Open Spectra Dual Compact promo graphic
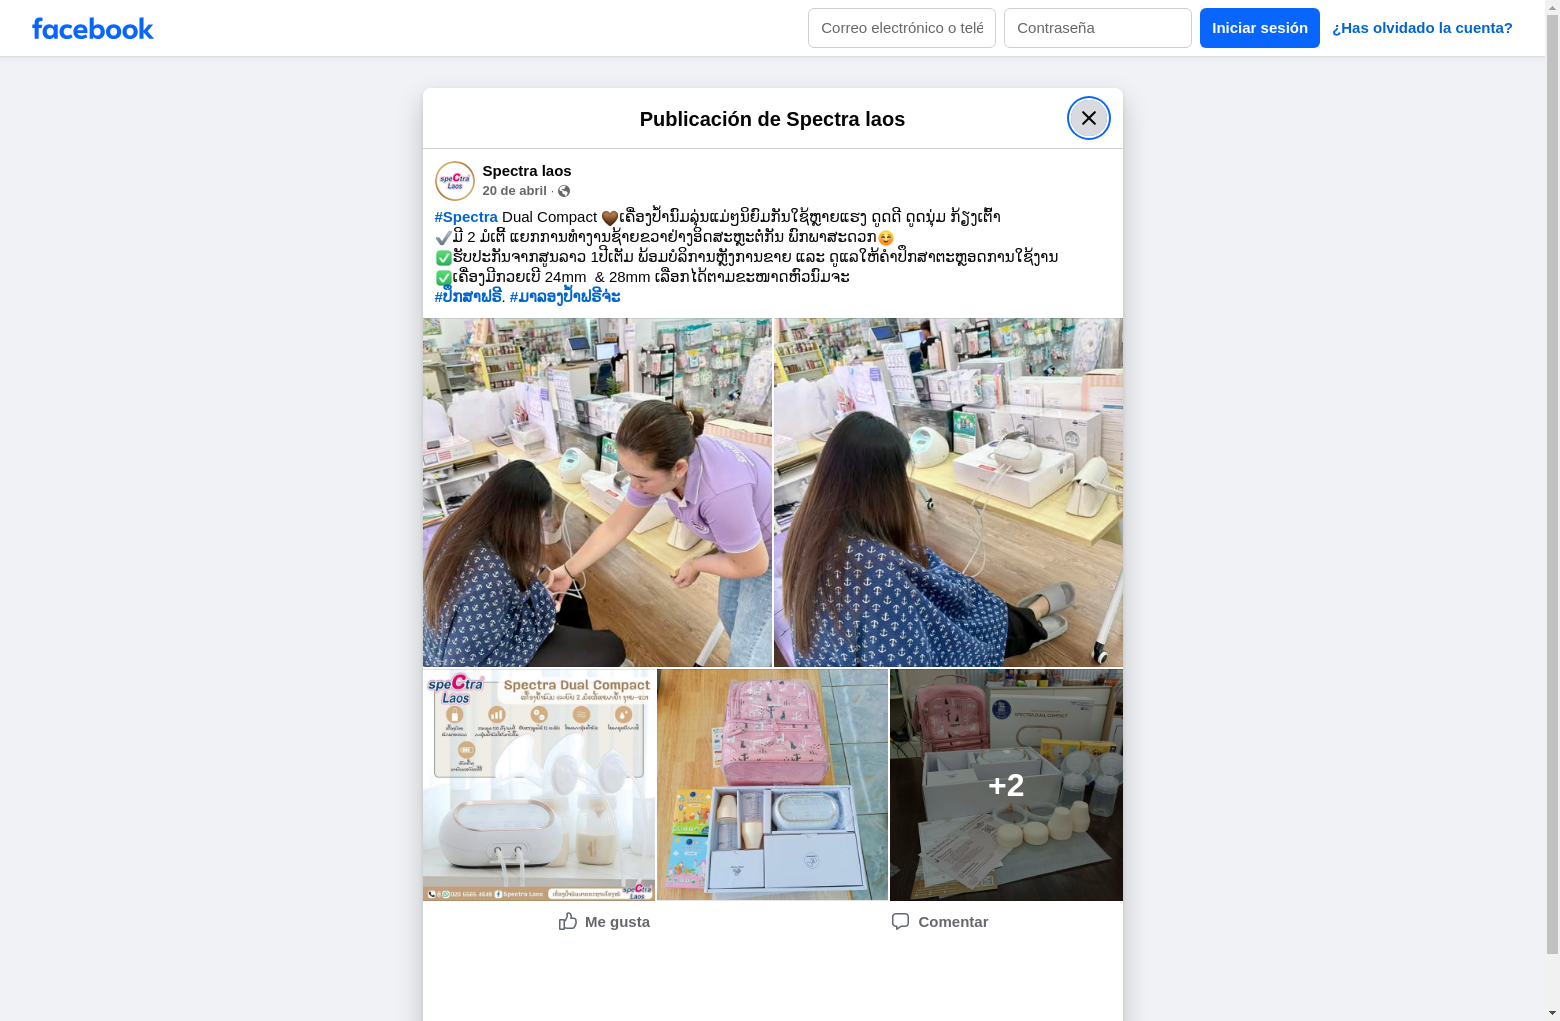Screen dimensions: 1560x1021 (x=539, y=785)
